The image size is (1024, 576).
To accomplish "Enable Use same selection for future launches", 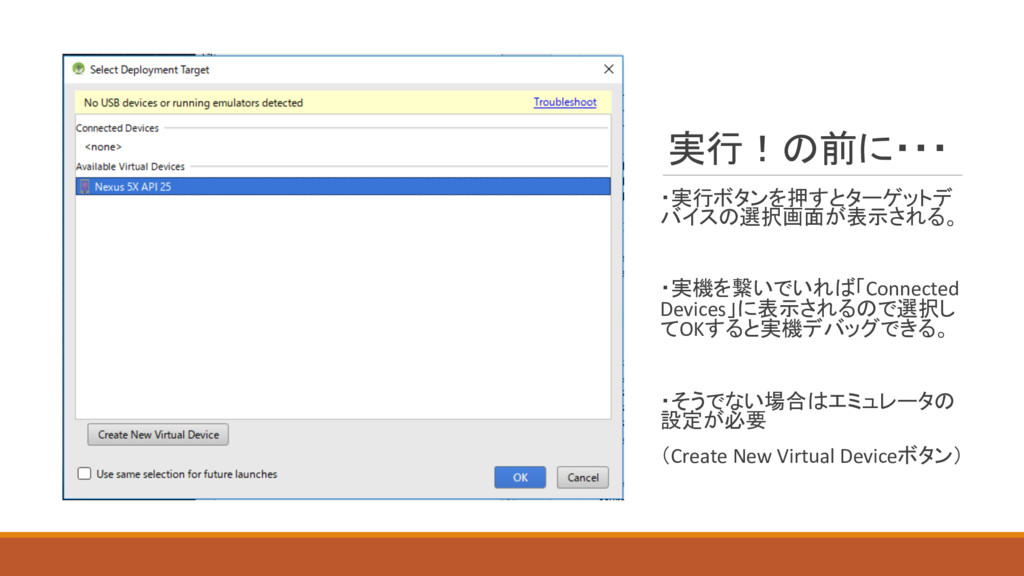I will [84, 473].
